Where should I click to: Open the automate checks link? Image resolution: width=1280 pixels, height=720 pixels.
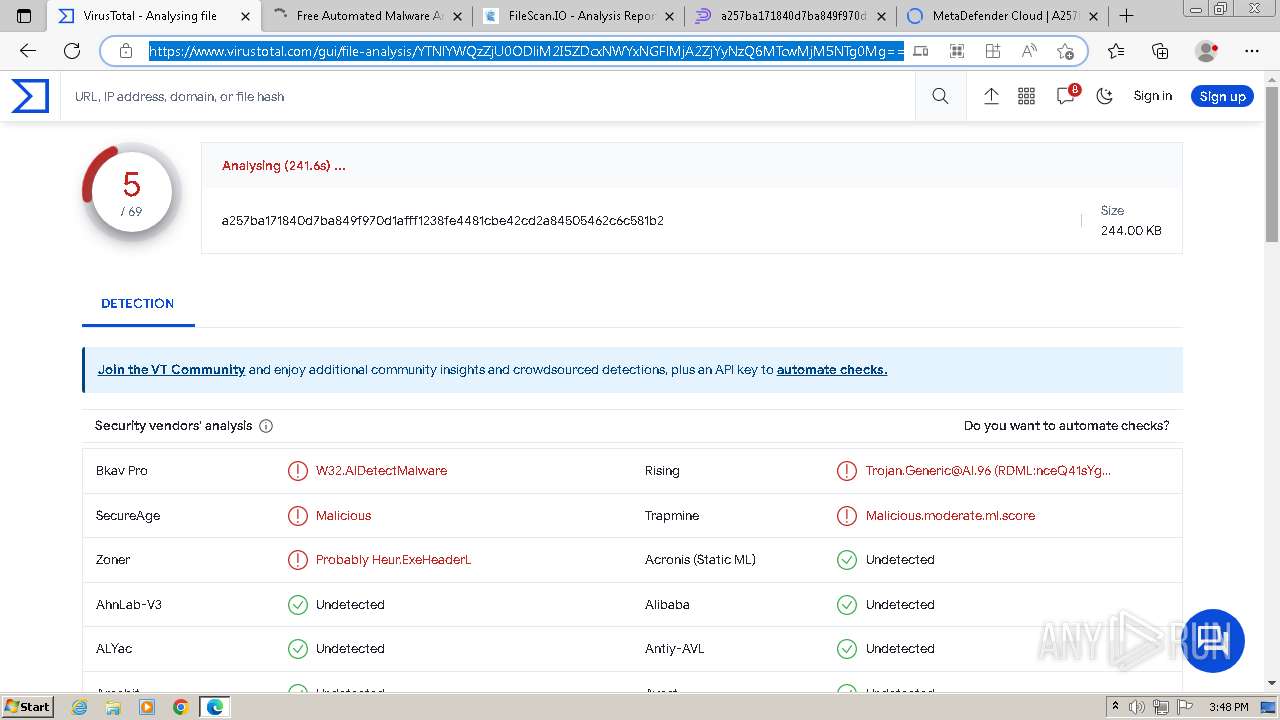tap(832, 370)
